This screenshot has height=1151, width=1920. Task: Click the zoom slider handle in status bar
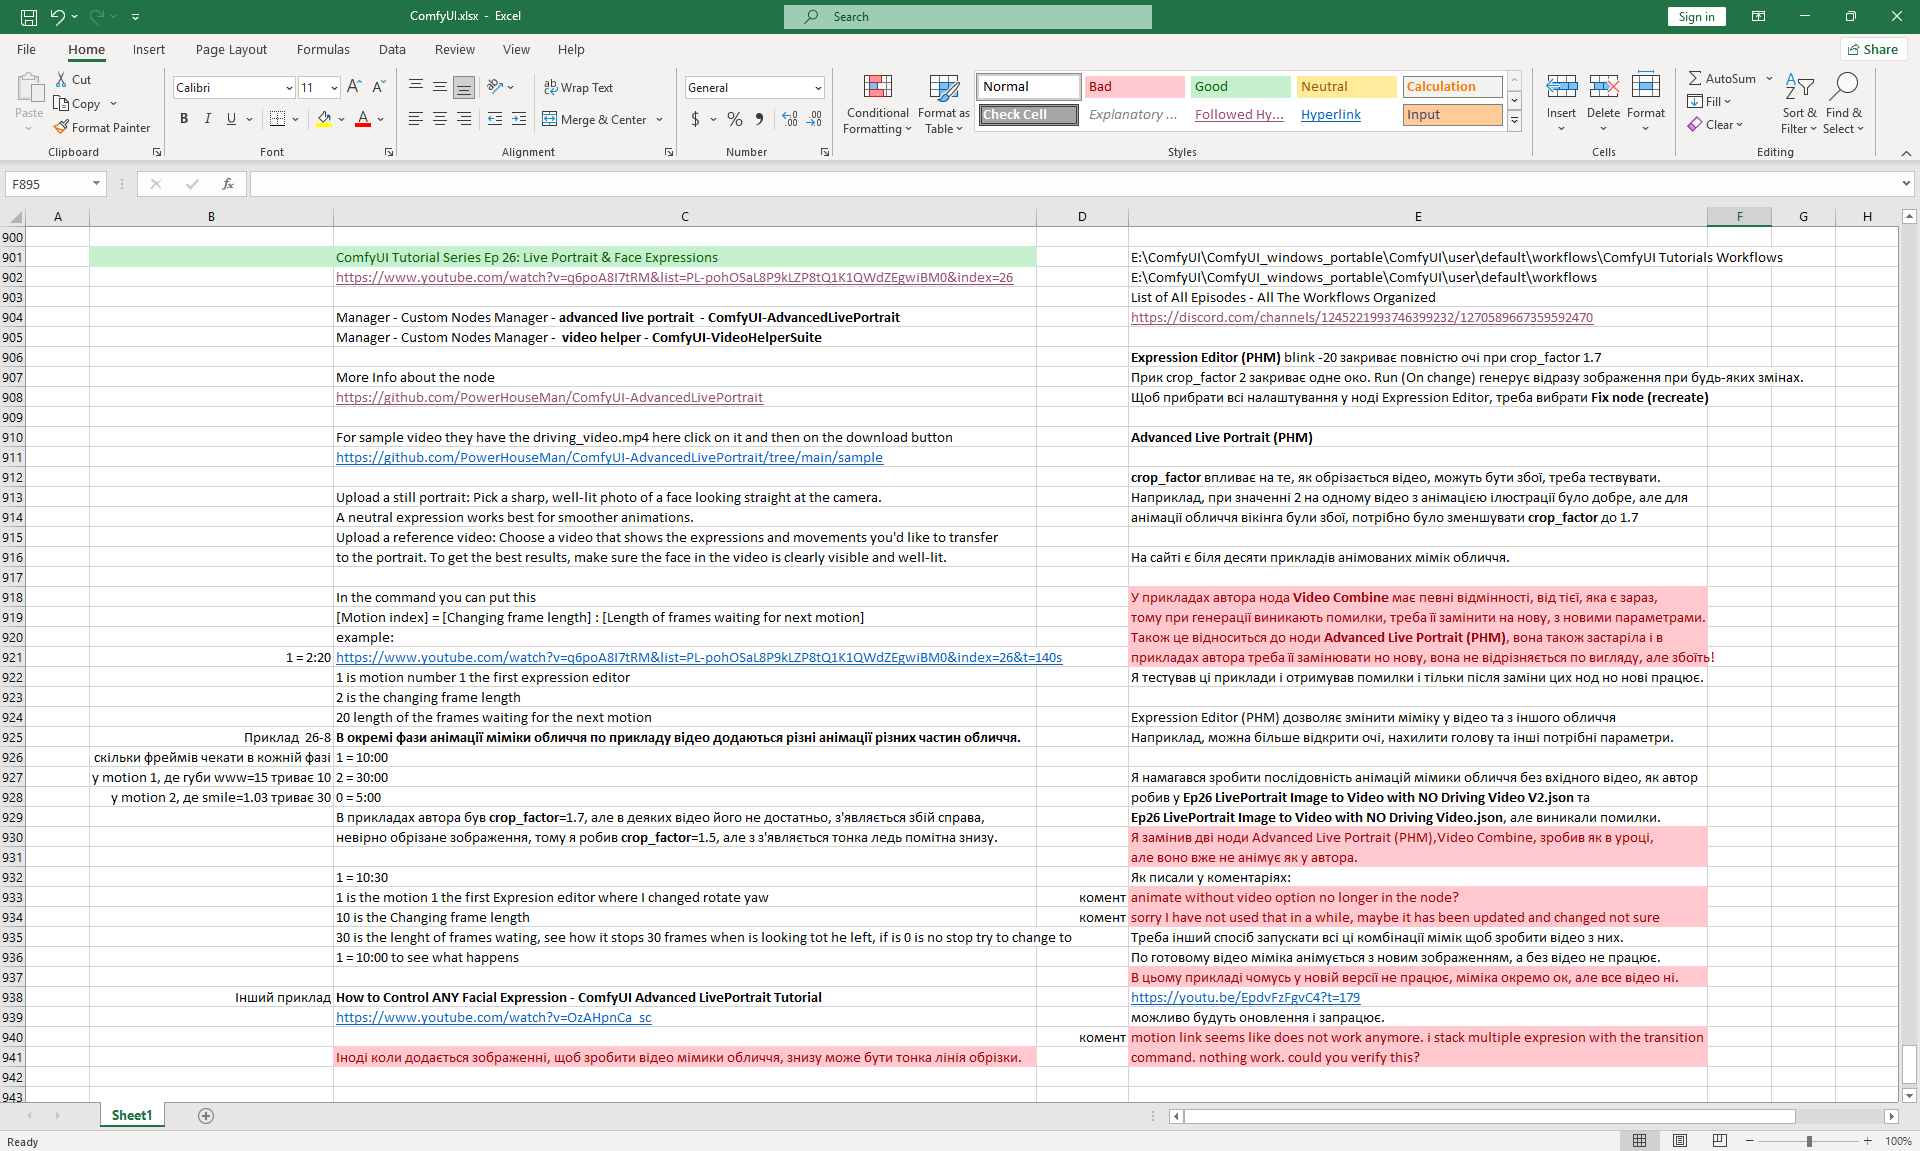(1809, 1141)
